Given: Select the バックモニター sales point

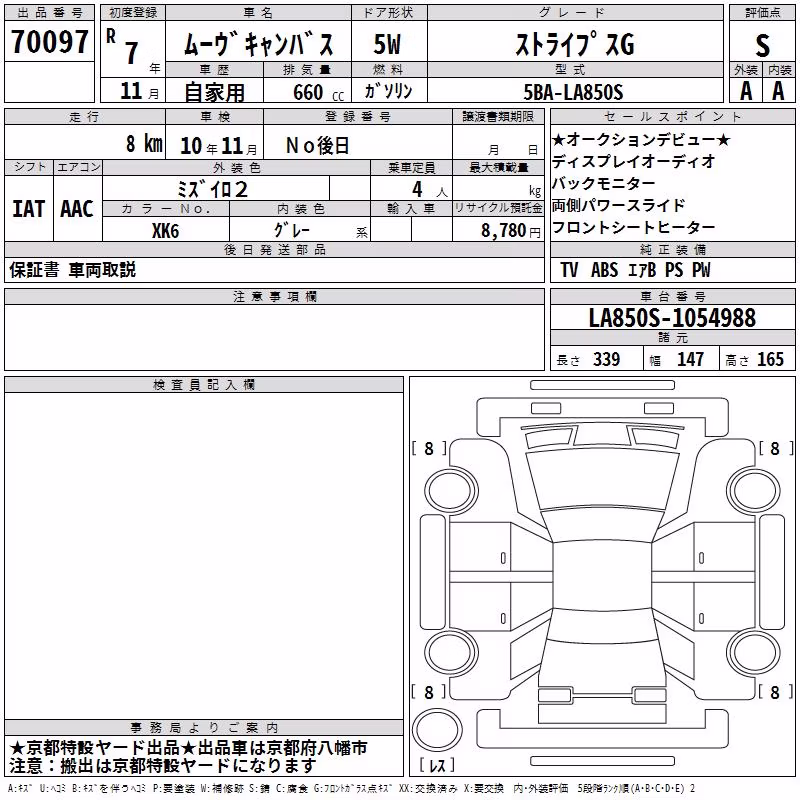Looking at the screenshot, I should 604,183.
